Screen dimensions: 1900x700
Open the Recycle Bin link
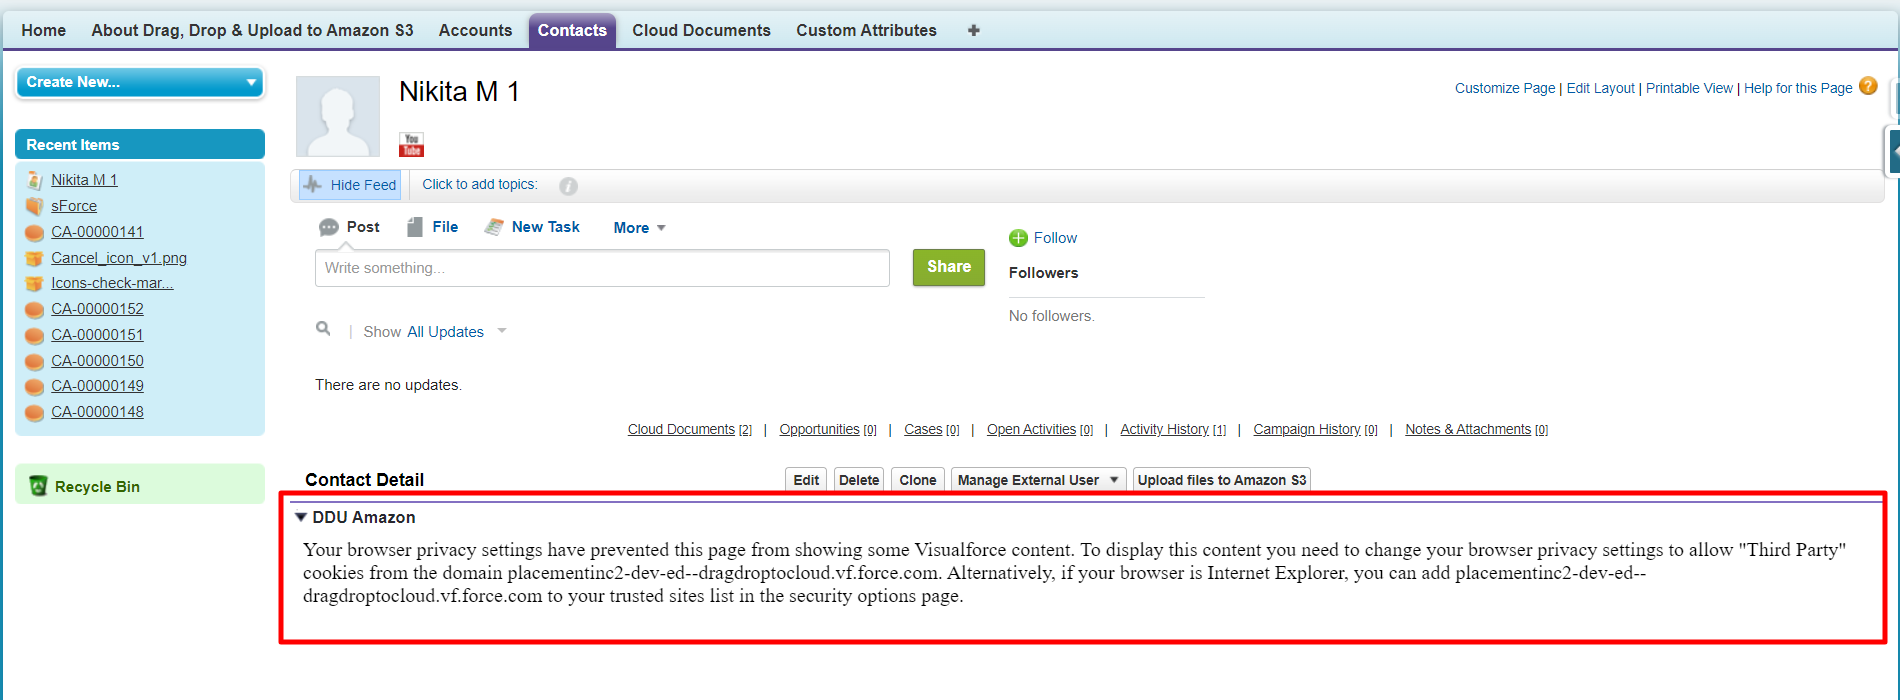[x=97, y=487]
